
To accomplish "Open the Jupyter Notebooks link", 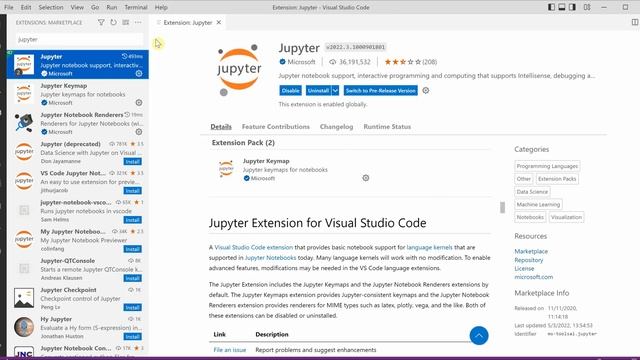I will (x=270, y=258).
